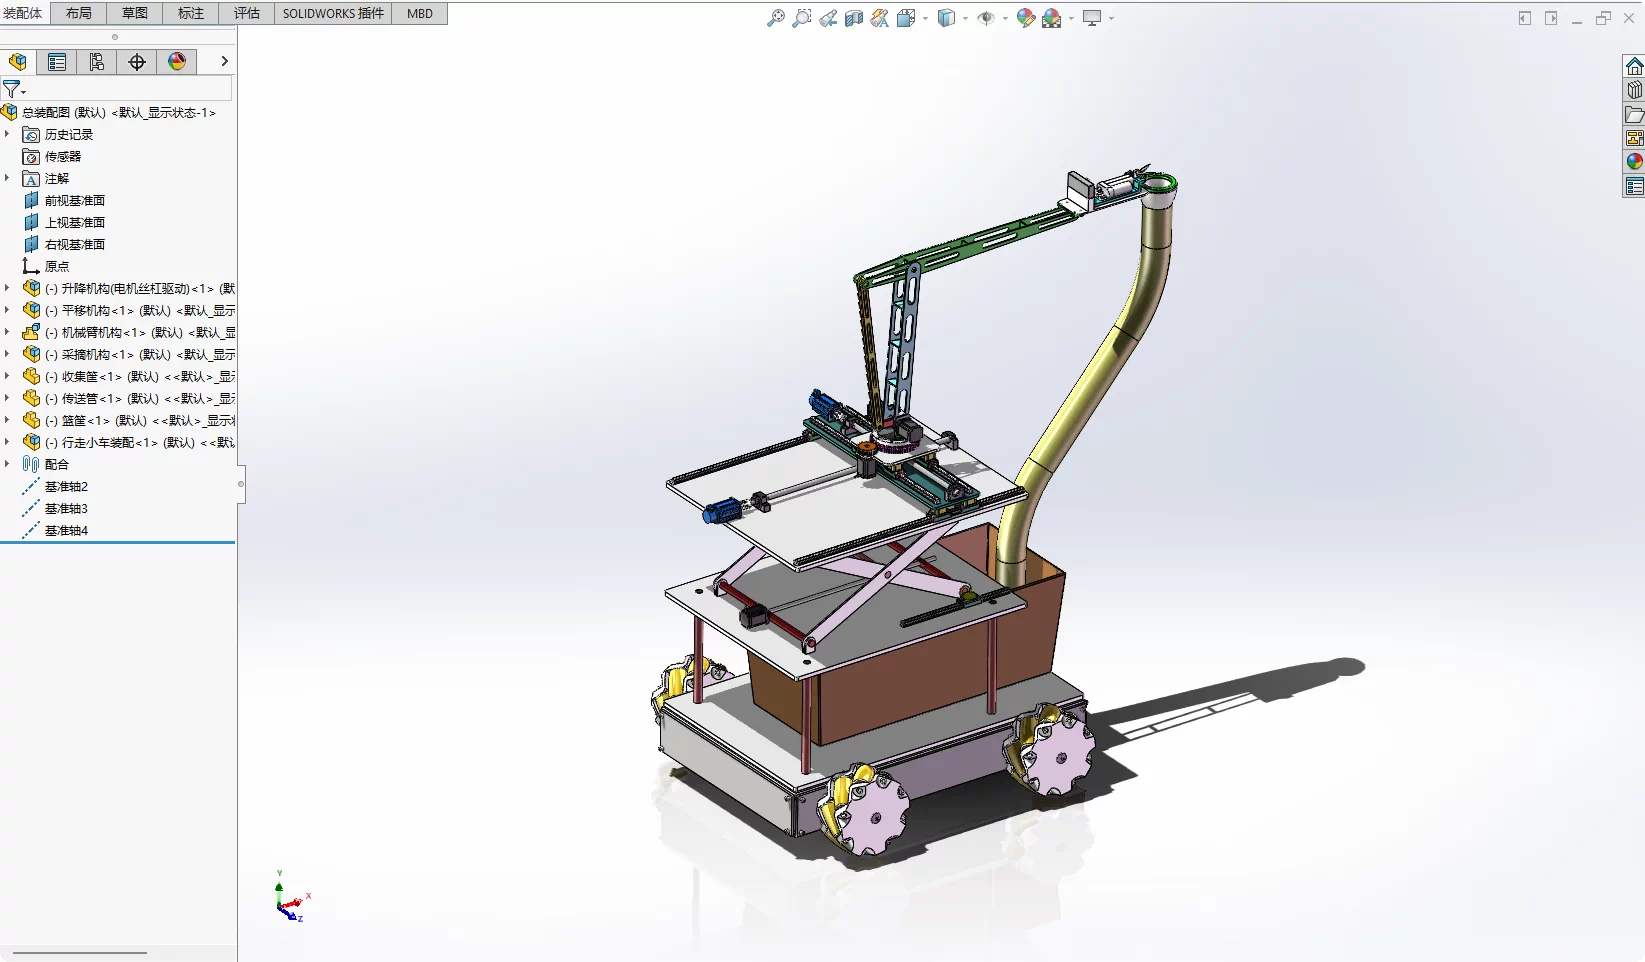Open the ConfigurationManager tab icon
This screenshot has height=962, width=1645.
[x=97, y=61]
